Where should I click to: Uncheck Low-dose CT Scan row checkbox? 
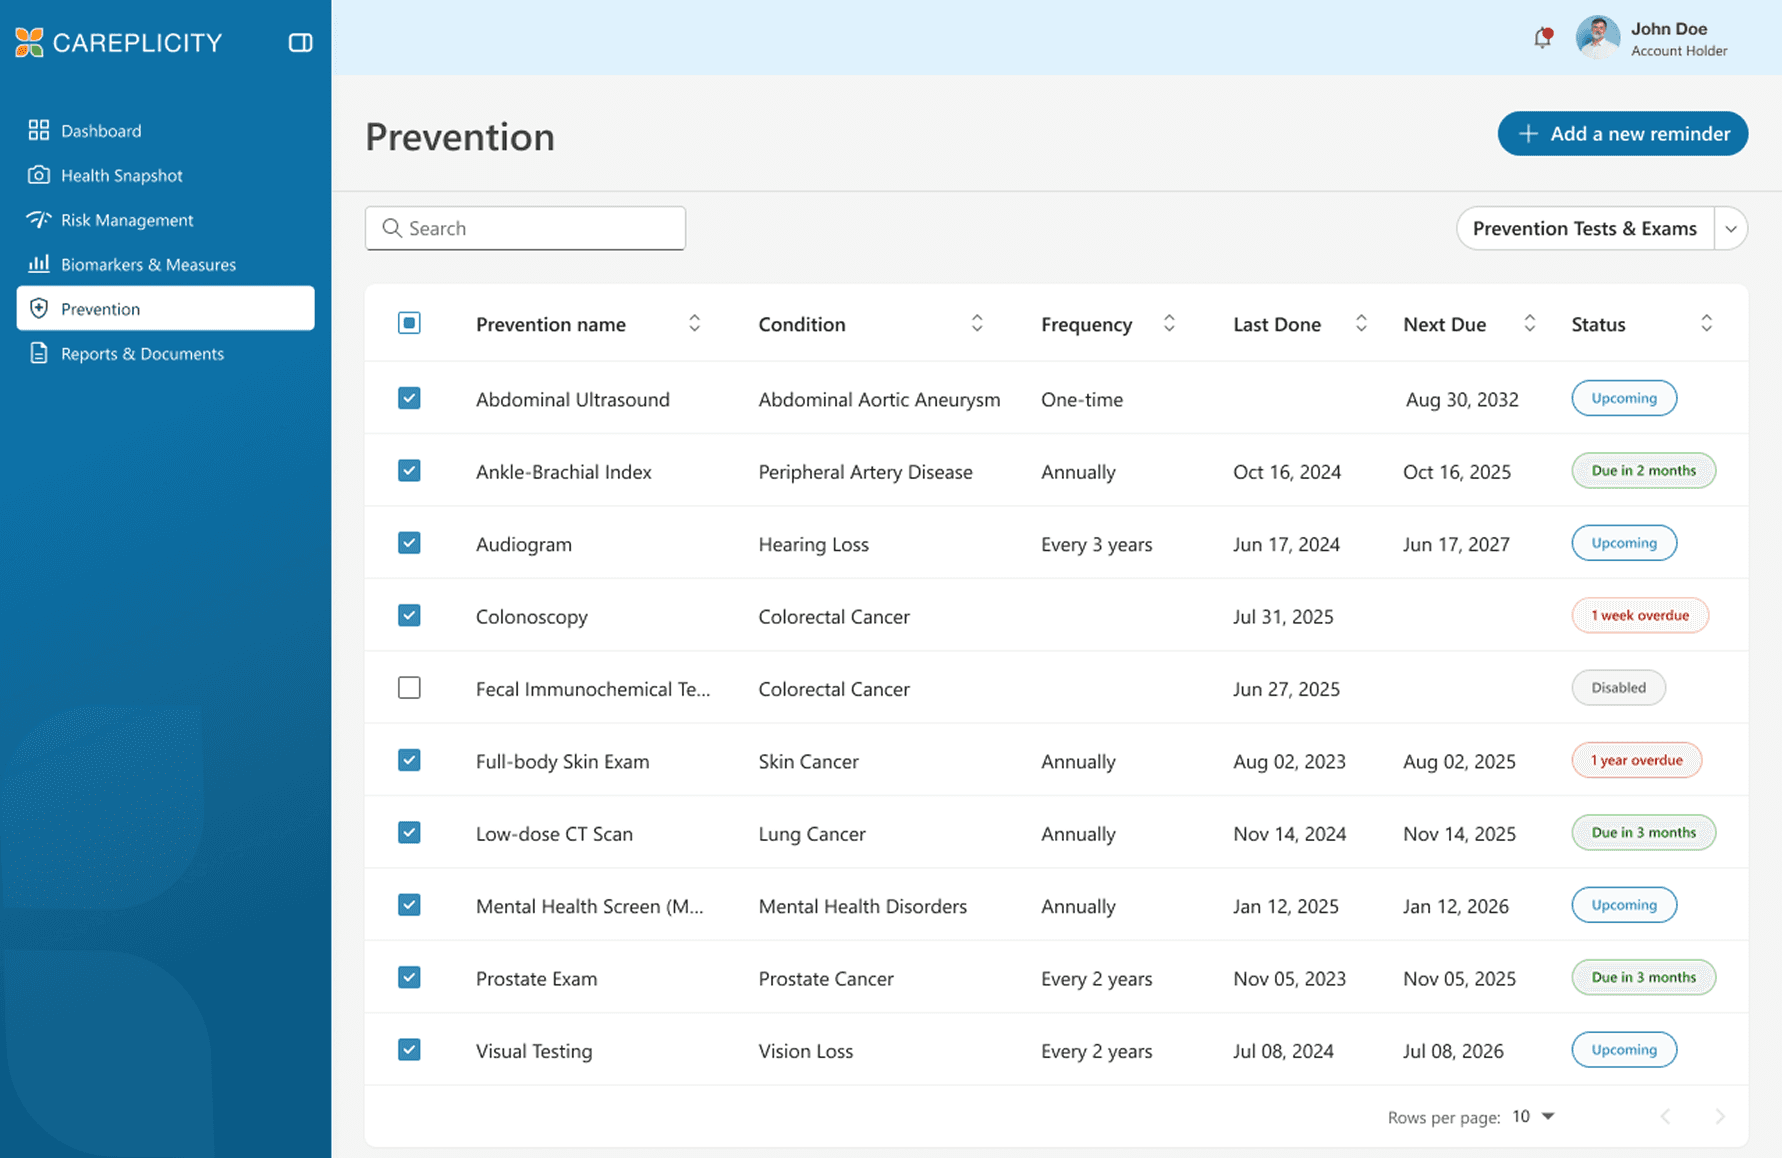tap(409, 832)
